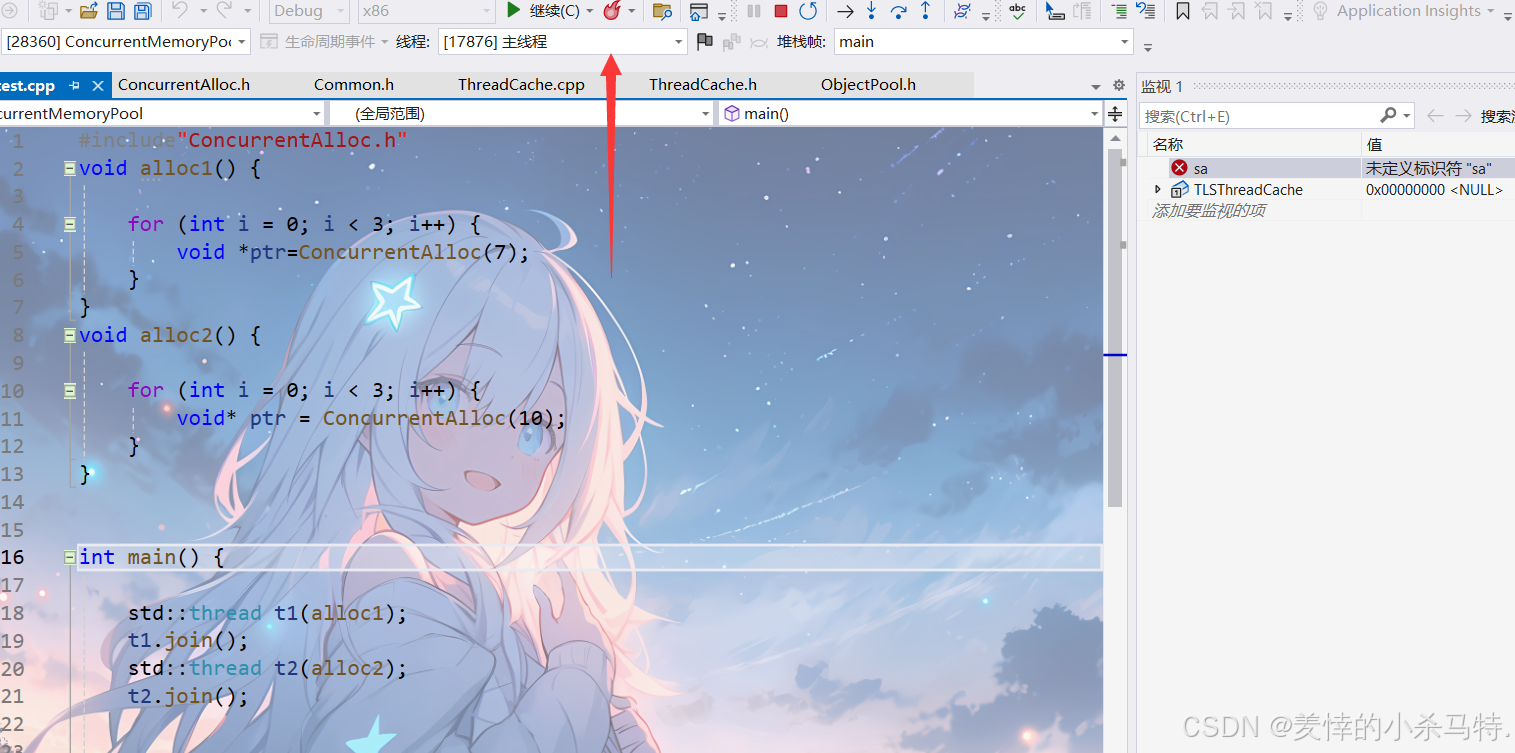Open the thread selector dropdown
Image resolution: width=1515 pixels, height=753 pixels.
562,42
